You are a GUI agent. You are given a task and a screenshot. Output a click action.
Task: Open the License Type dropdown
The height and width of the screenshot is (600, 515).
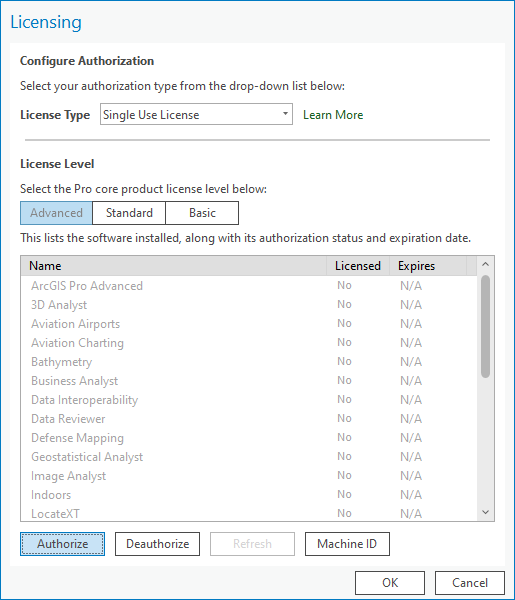pyautogui.click(x=196, y=114)
